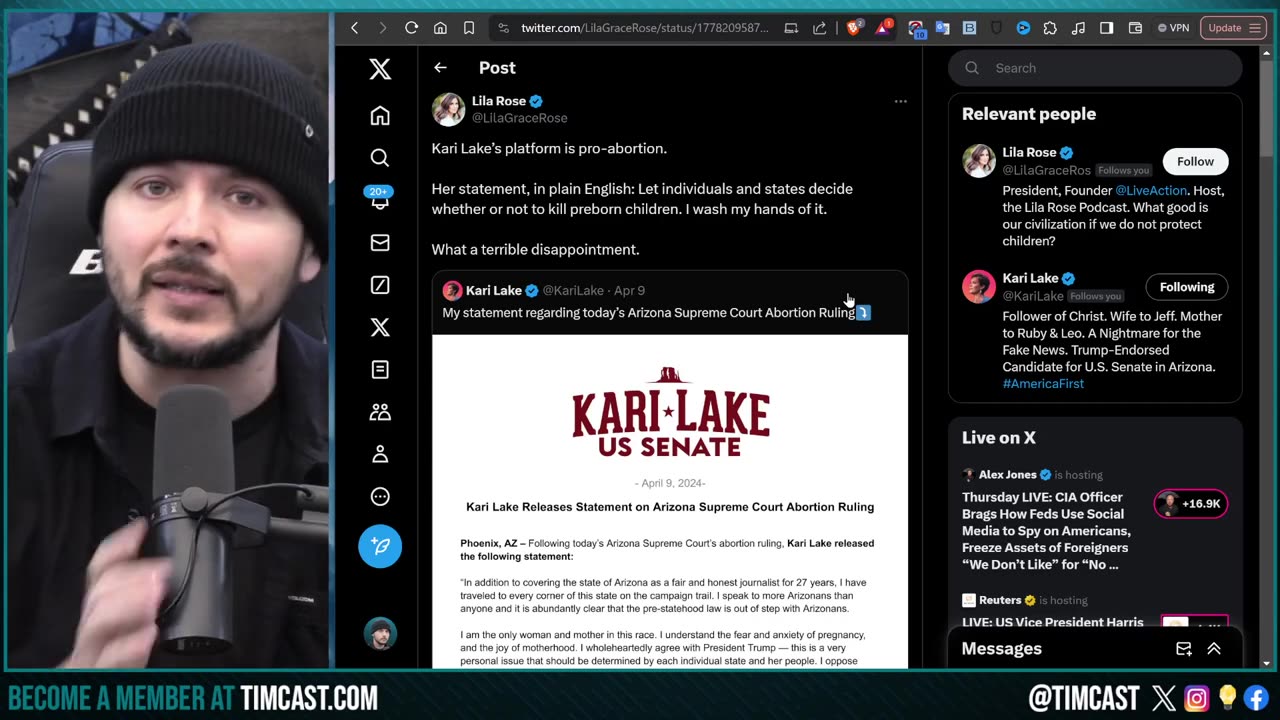This screenshot has height=720, width=1280.
Task: Open Messages envelope in the X sidebar
Action: 380,243
